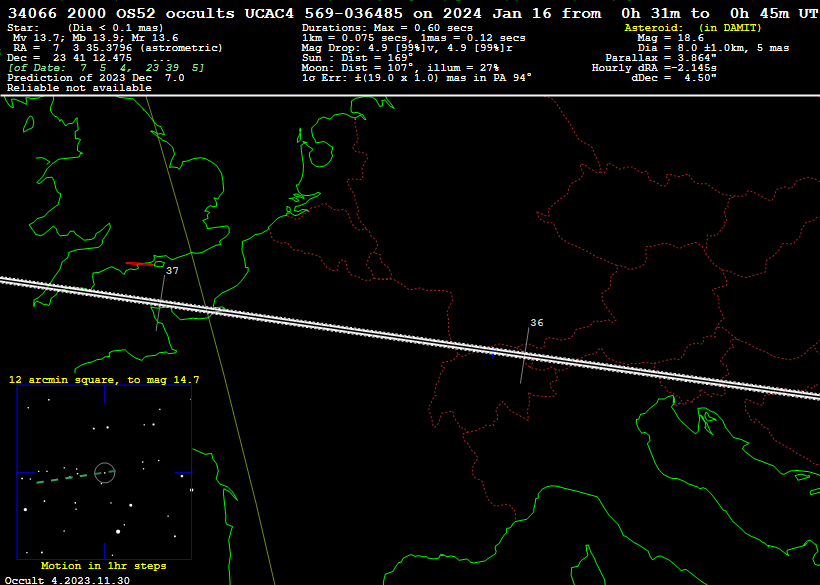
Task: Click the 'Star: (Dia < 0.1 mas)' line
Action: tap(86, 28)
